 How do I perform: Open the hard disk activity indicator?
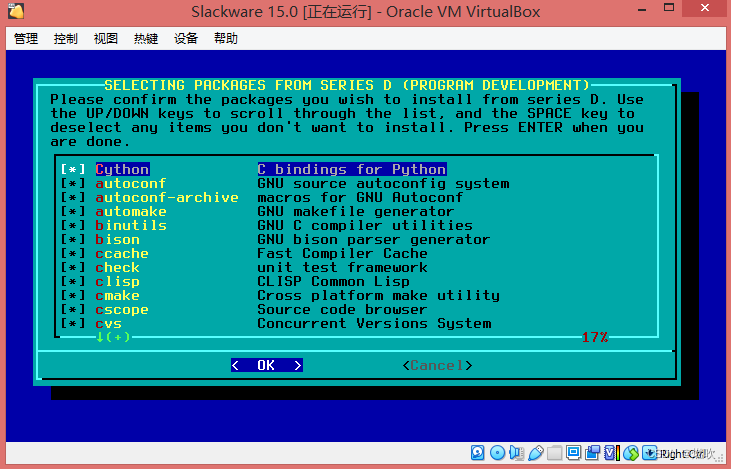(477, 452)
